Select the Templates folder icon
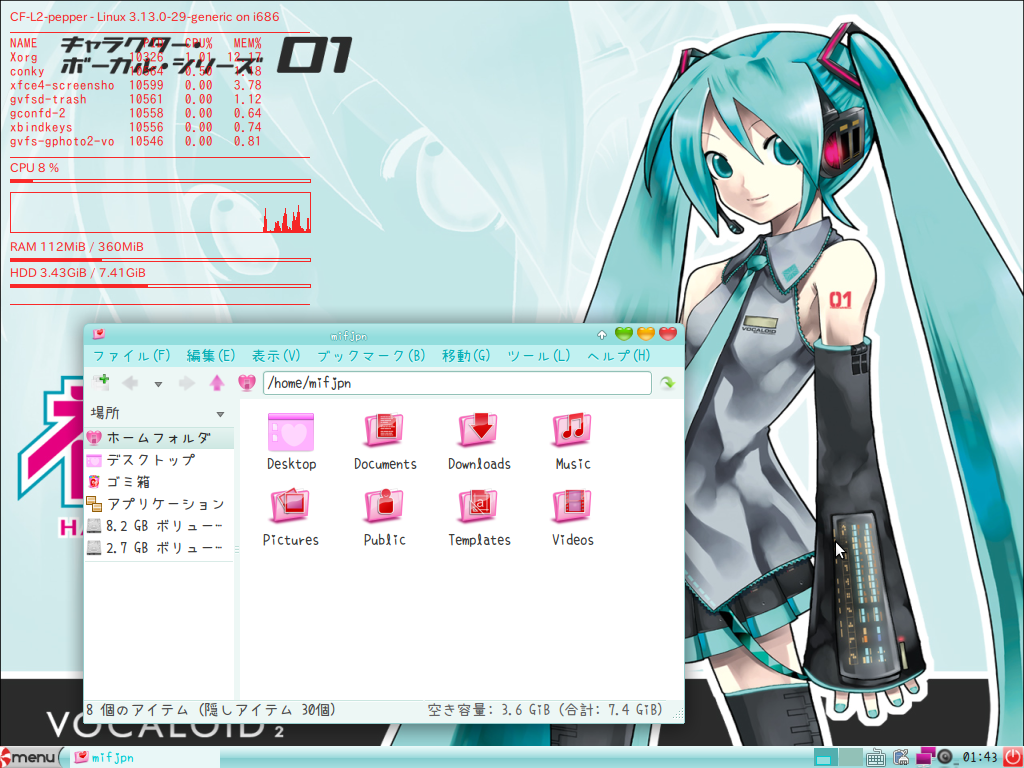This screenshot has height=768, width=1024. coord(479,507)
